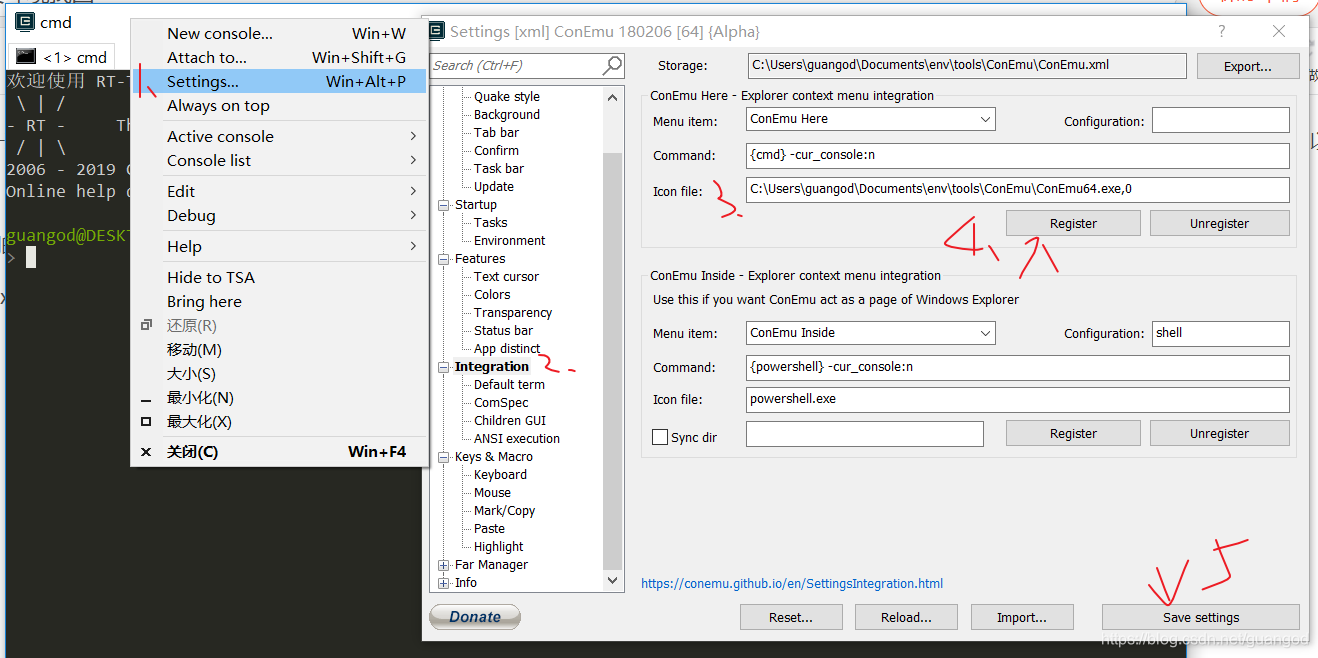Open Settings... from the context menu

279,81
